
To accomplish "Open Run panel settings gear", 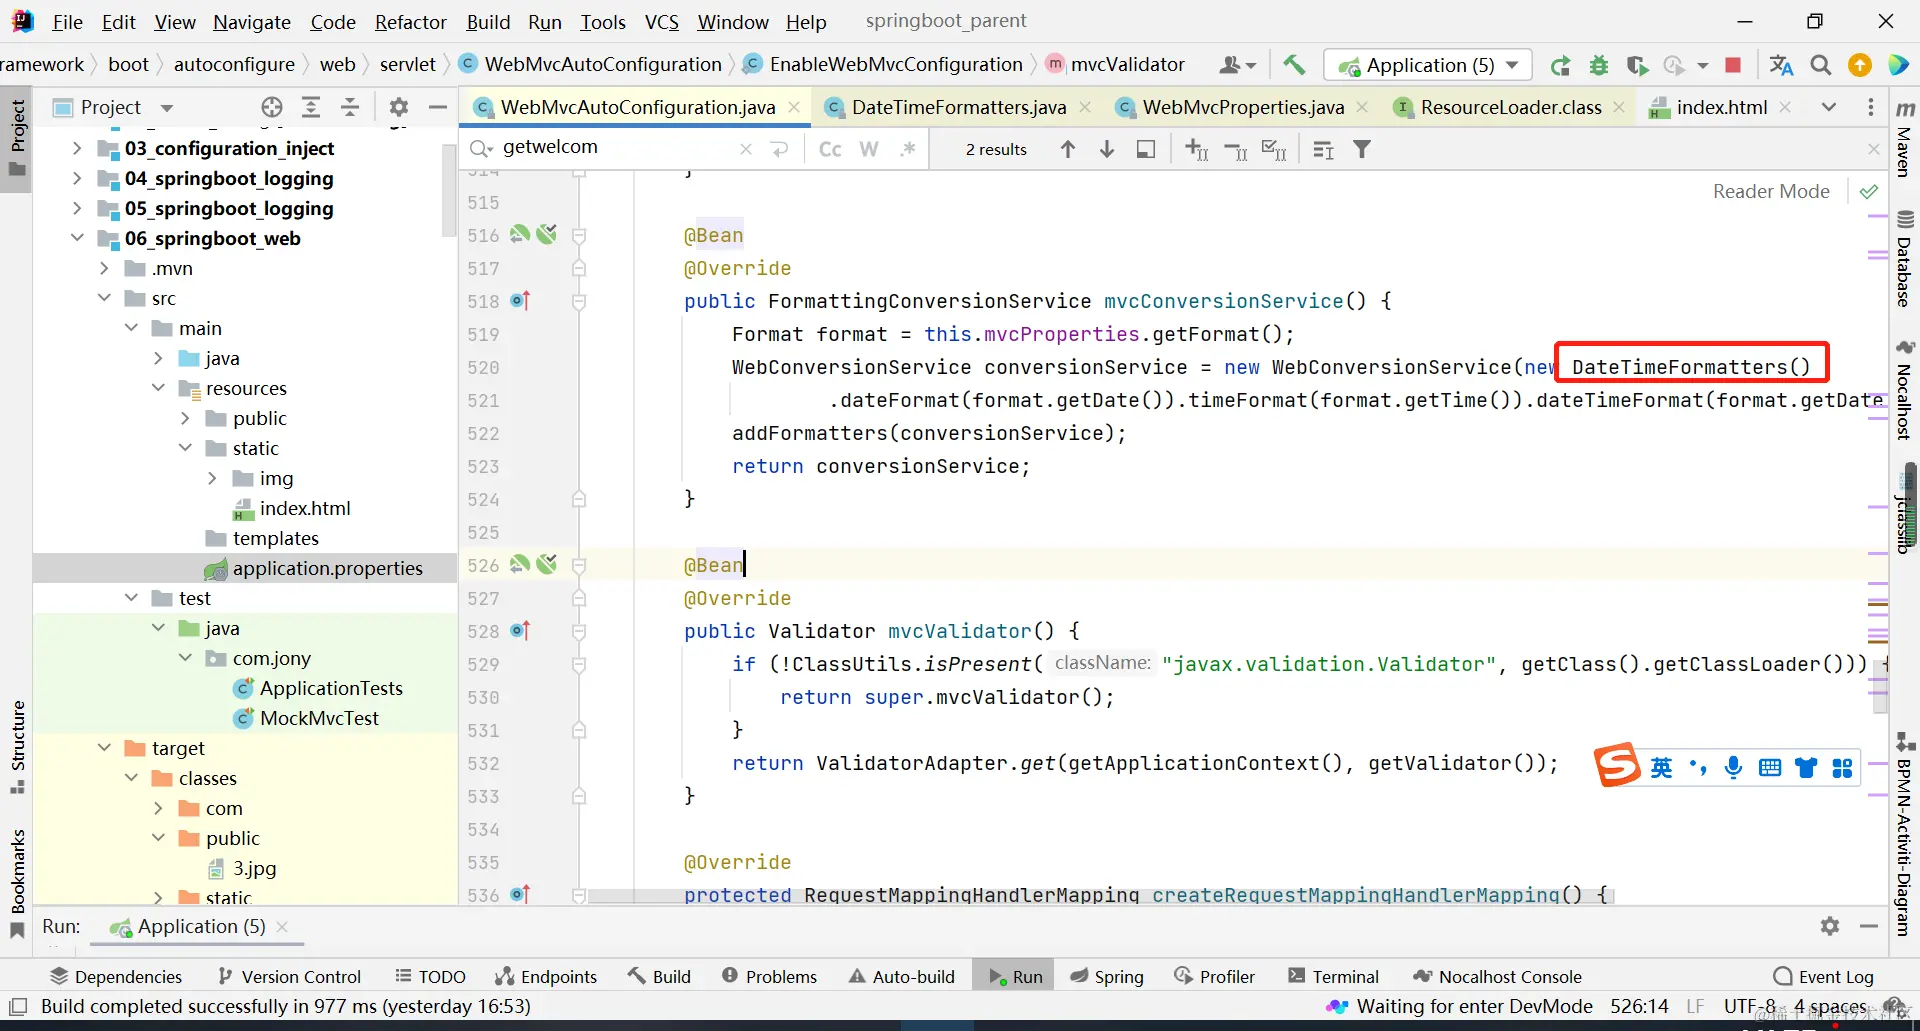I will point(1830,926).
